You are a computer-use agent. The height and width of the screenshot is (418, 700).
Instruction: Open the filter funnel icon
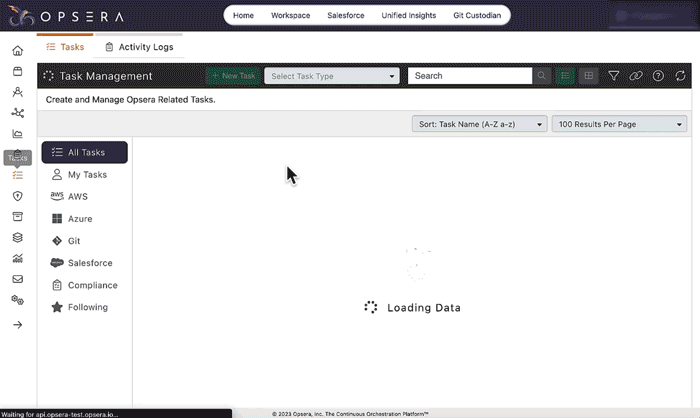[x=614, y=76]
